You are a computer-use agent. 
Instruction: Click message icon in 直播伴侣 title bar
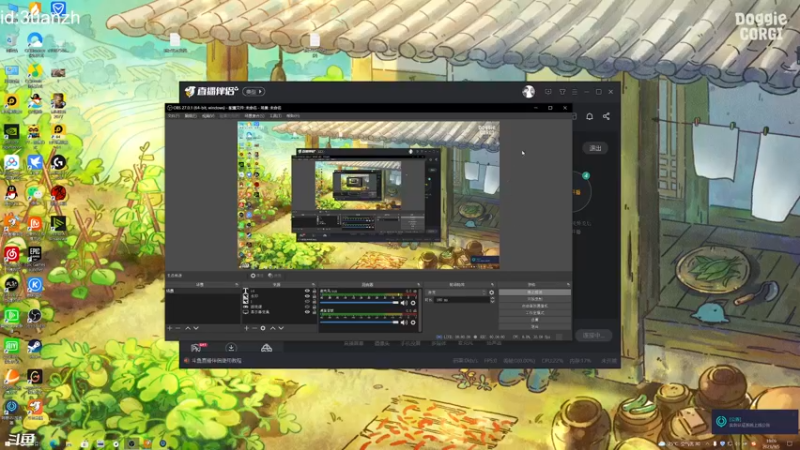tap(548, 92)
